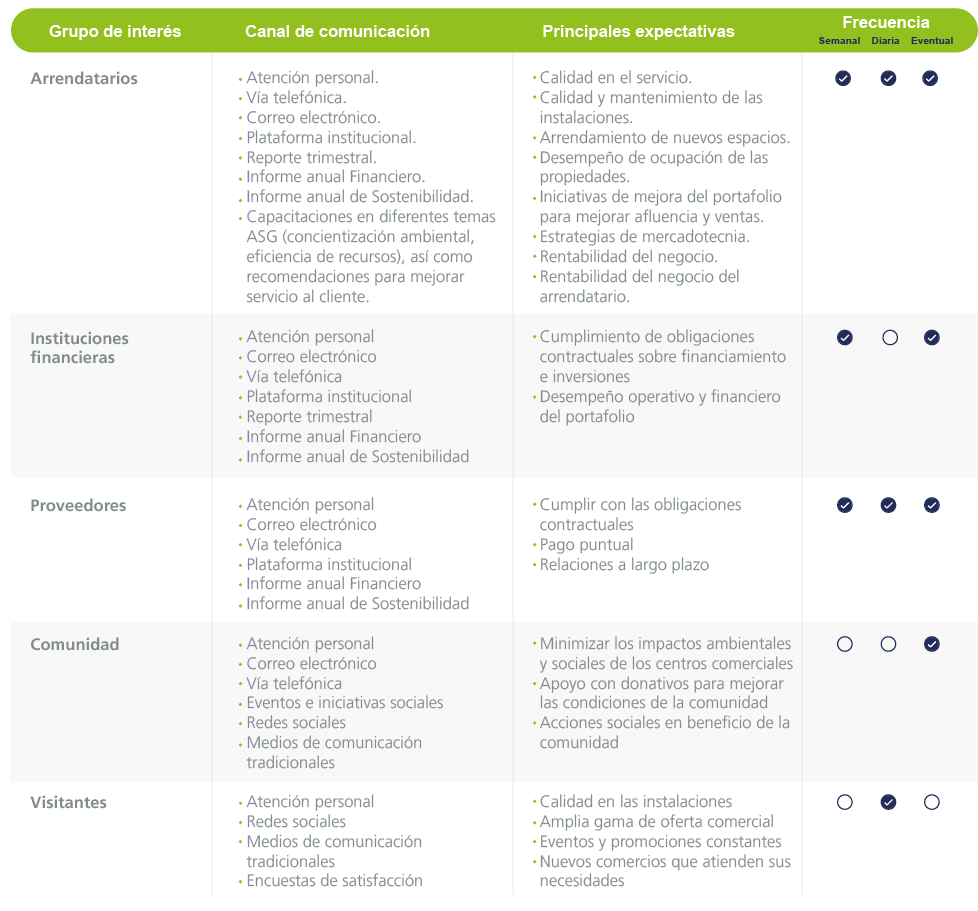
Task: Select the empty Diaria circle for Comunidad
Action: [888, 644]
